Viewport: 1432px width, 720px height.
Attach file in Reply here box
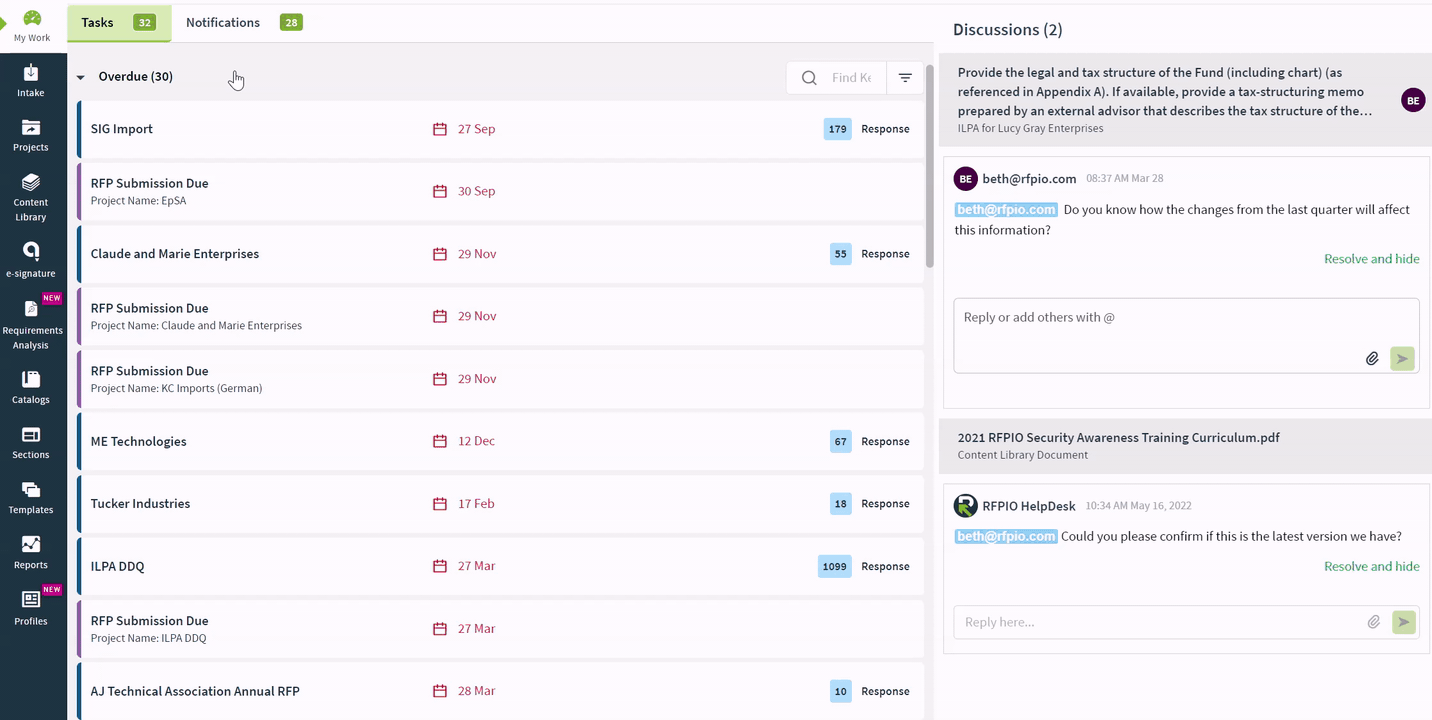click(1374, 622)
